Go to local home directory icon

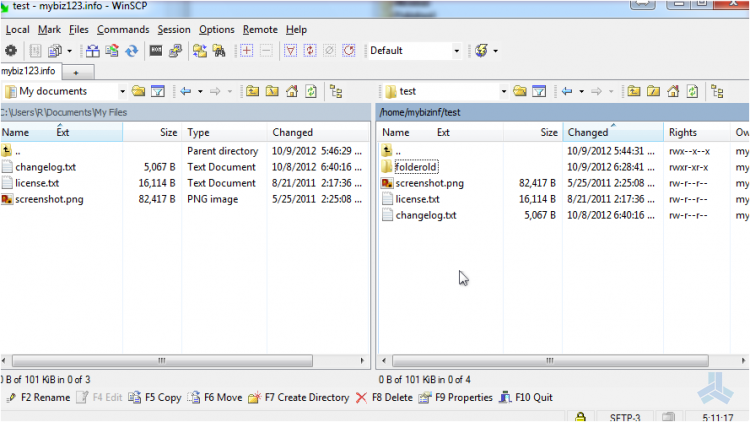click(292, 91)
